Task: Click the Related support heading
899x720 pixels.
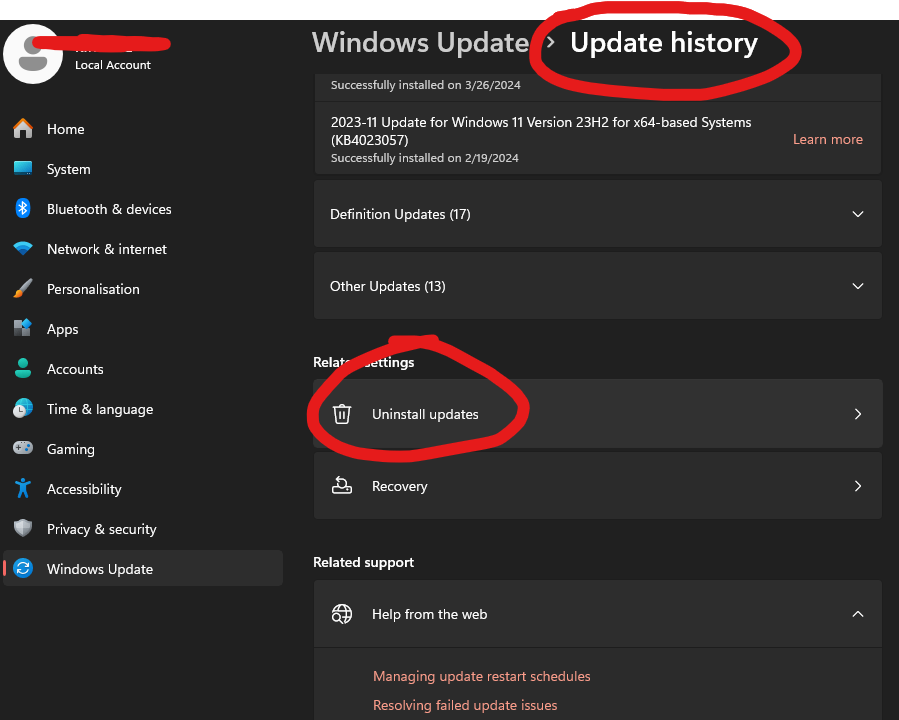Action: click(363, 562)
